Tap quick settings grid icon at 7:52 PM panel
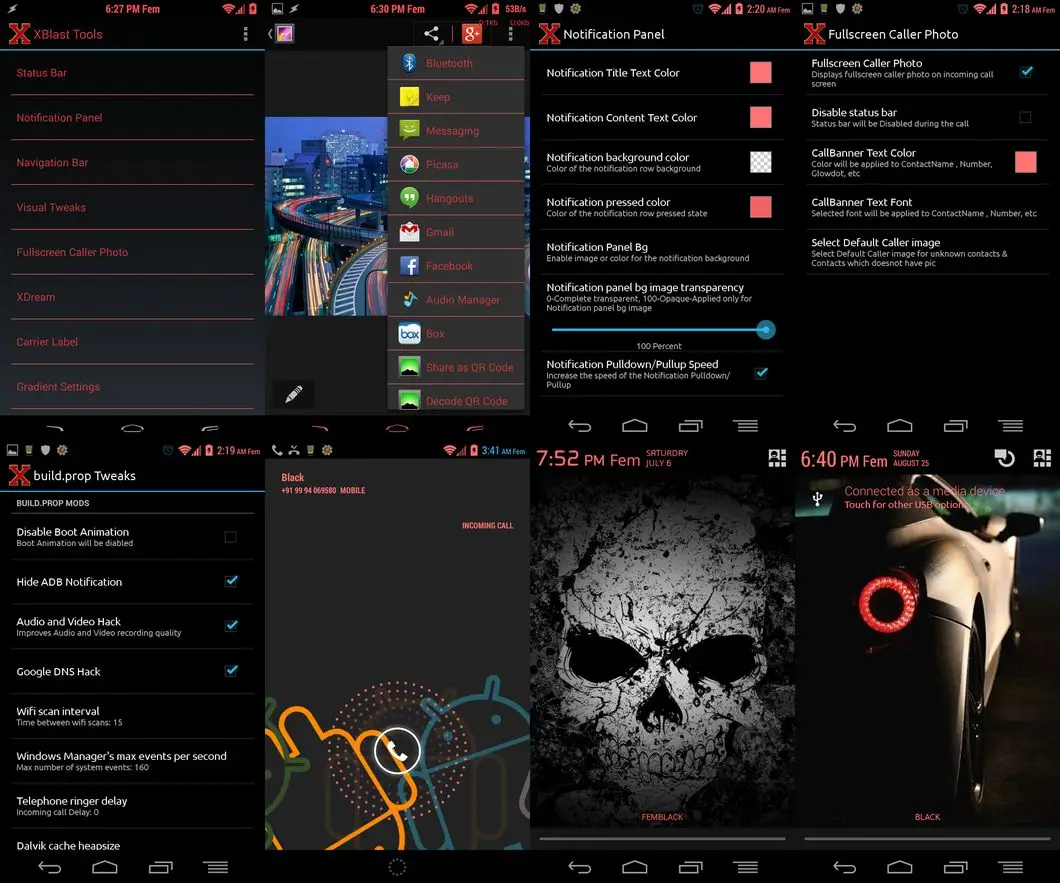The height and width of the screenshot is (883, 1060). 777,458
